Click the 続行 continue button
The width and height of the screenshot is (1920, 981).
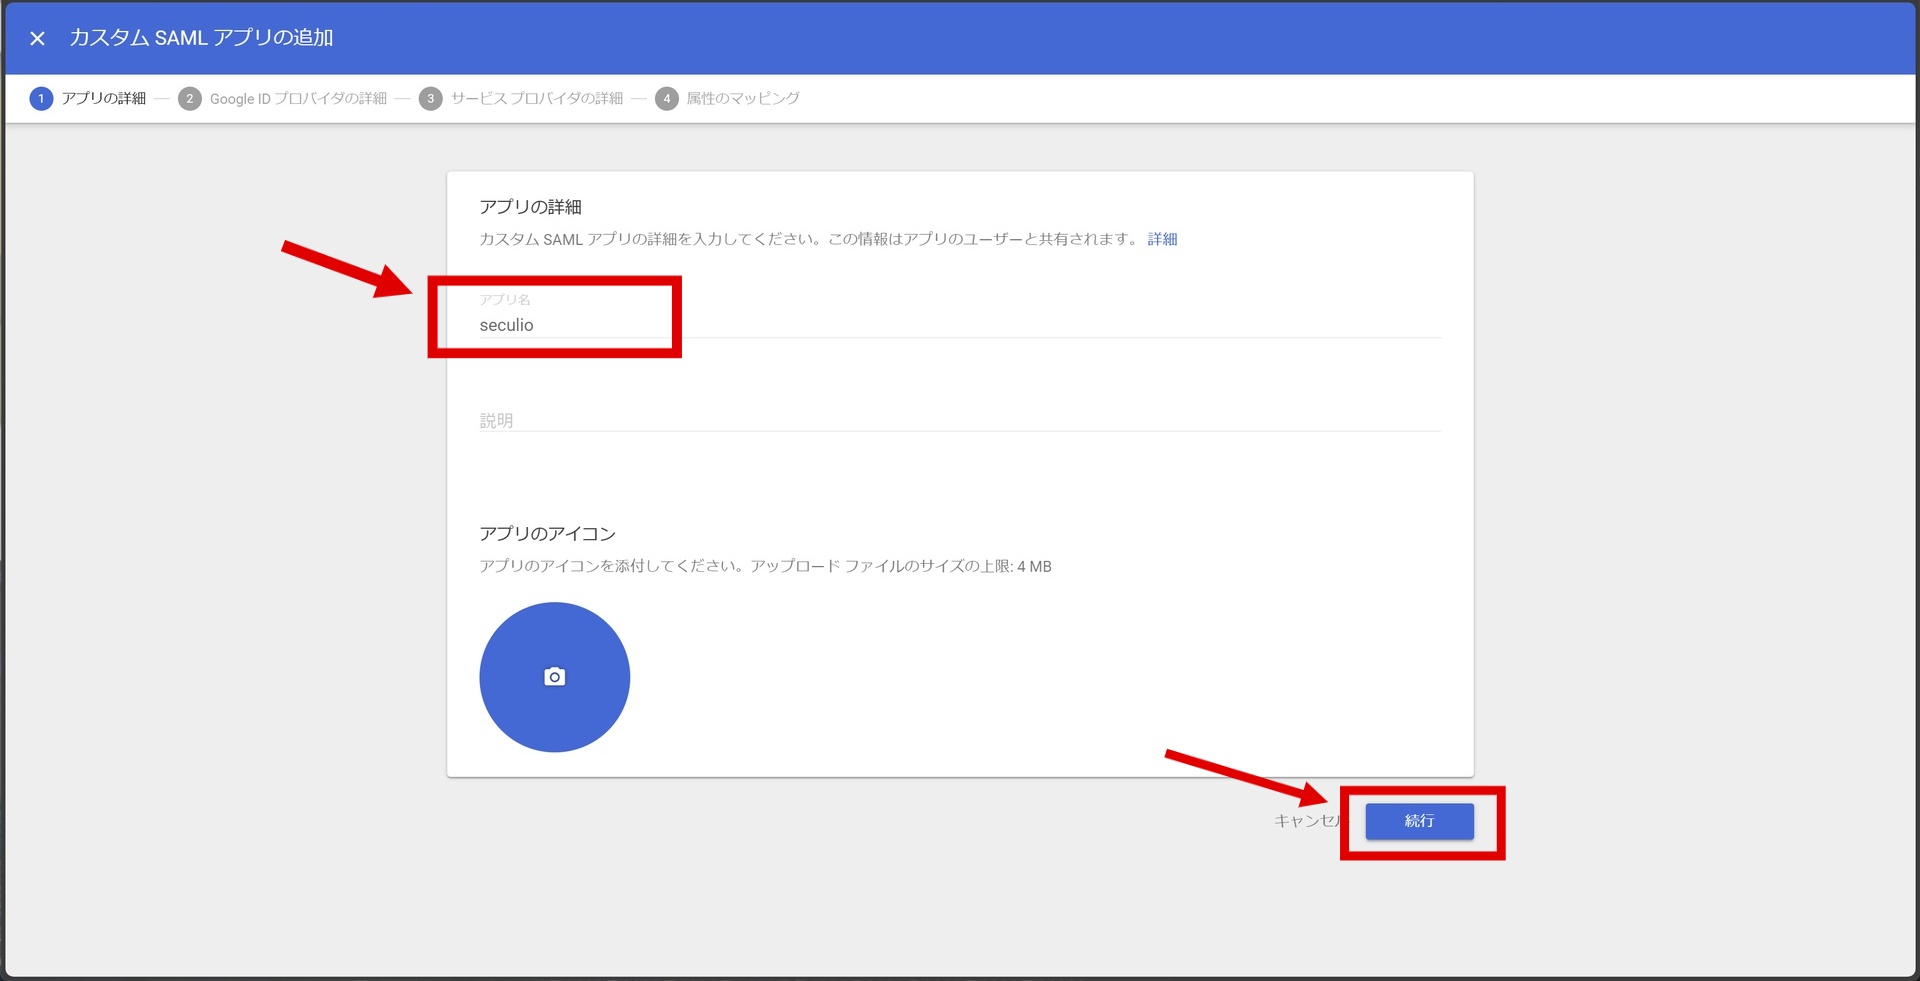(1419, 821)
